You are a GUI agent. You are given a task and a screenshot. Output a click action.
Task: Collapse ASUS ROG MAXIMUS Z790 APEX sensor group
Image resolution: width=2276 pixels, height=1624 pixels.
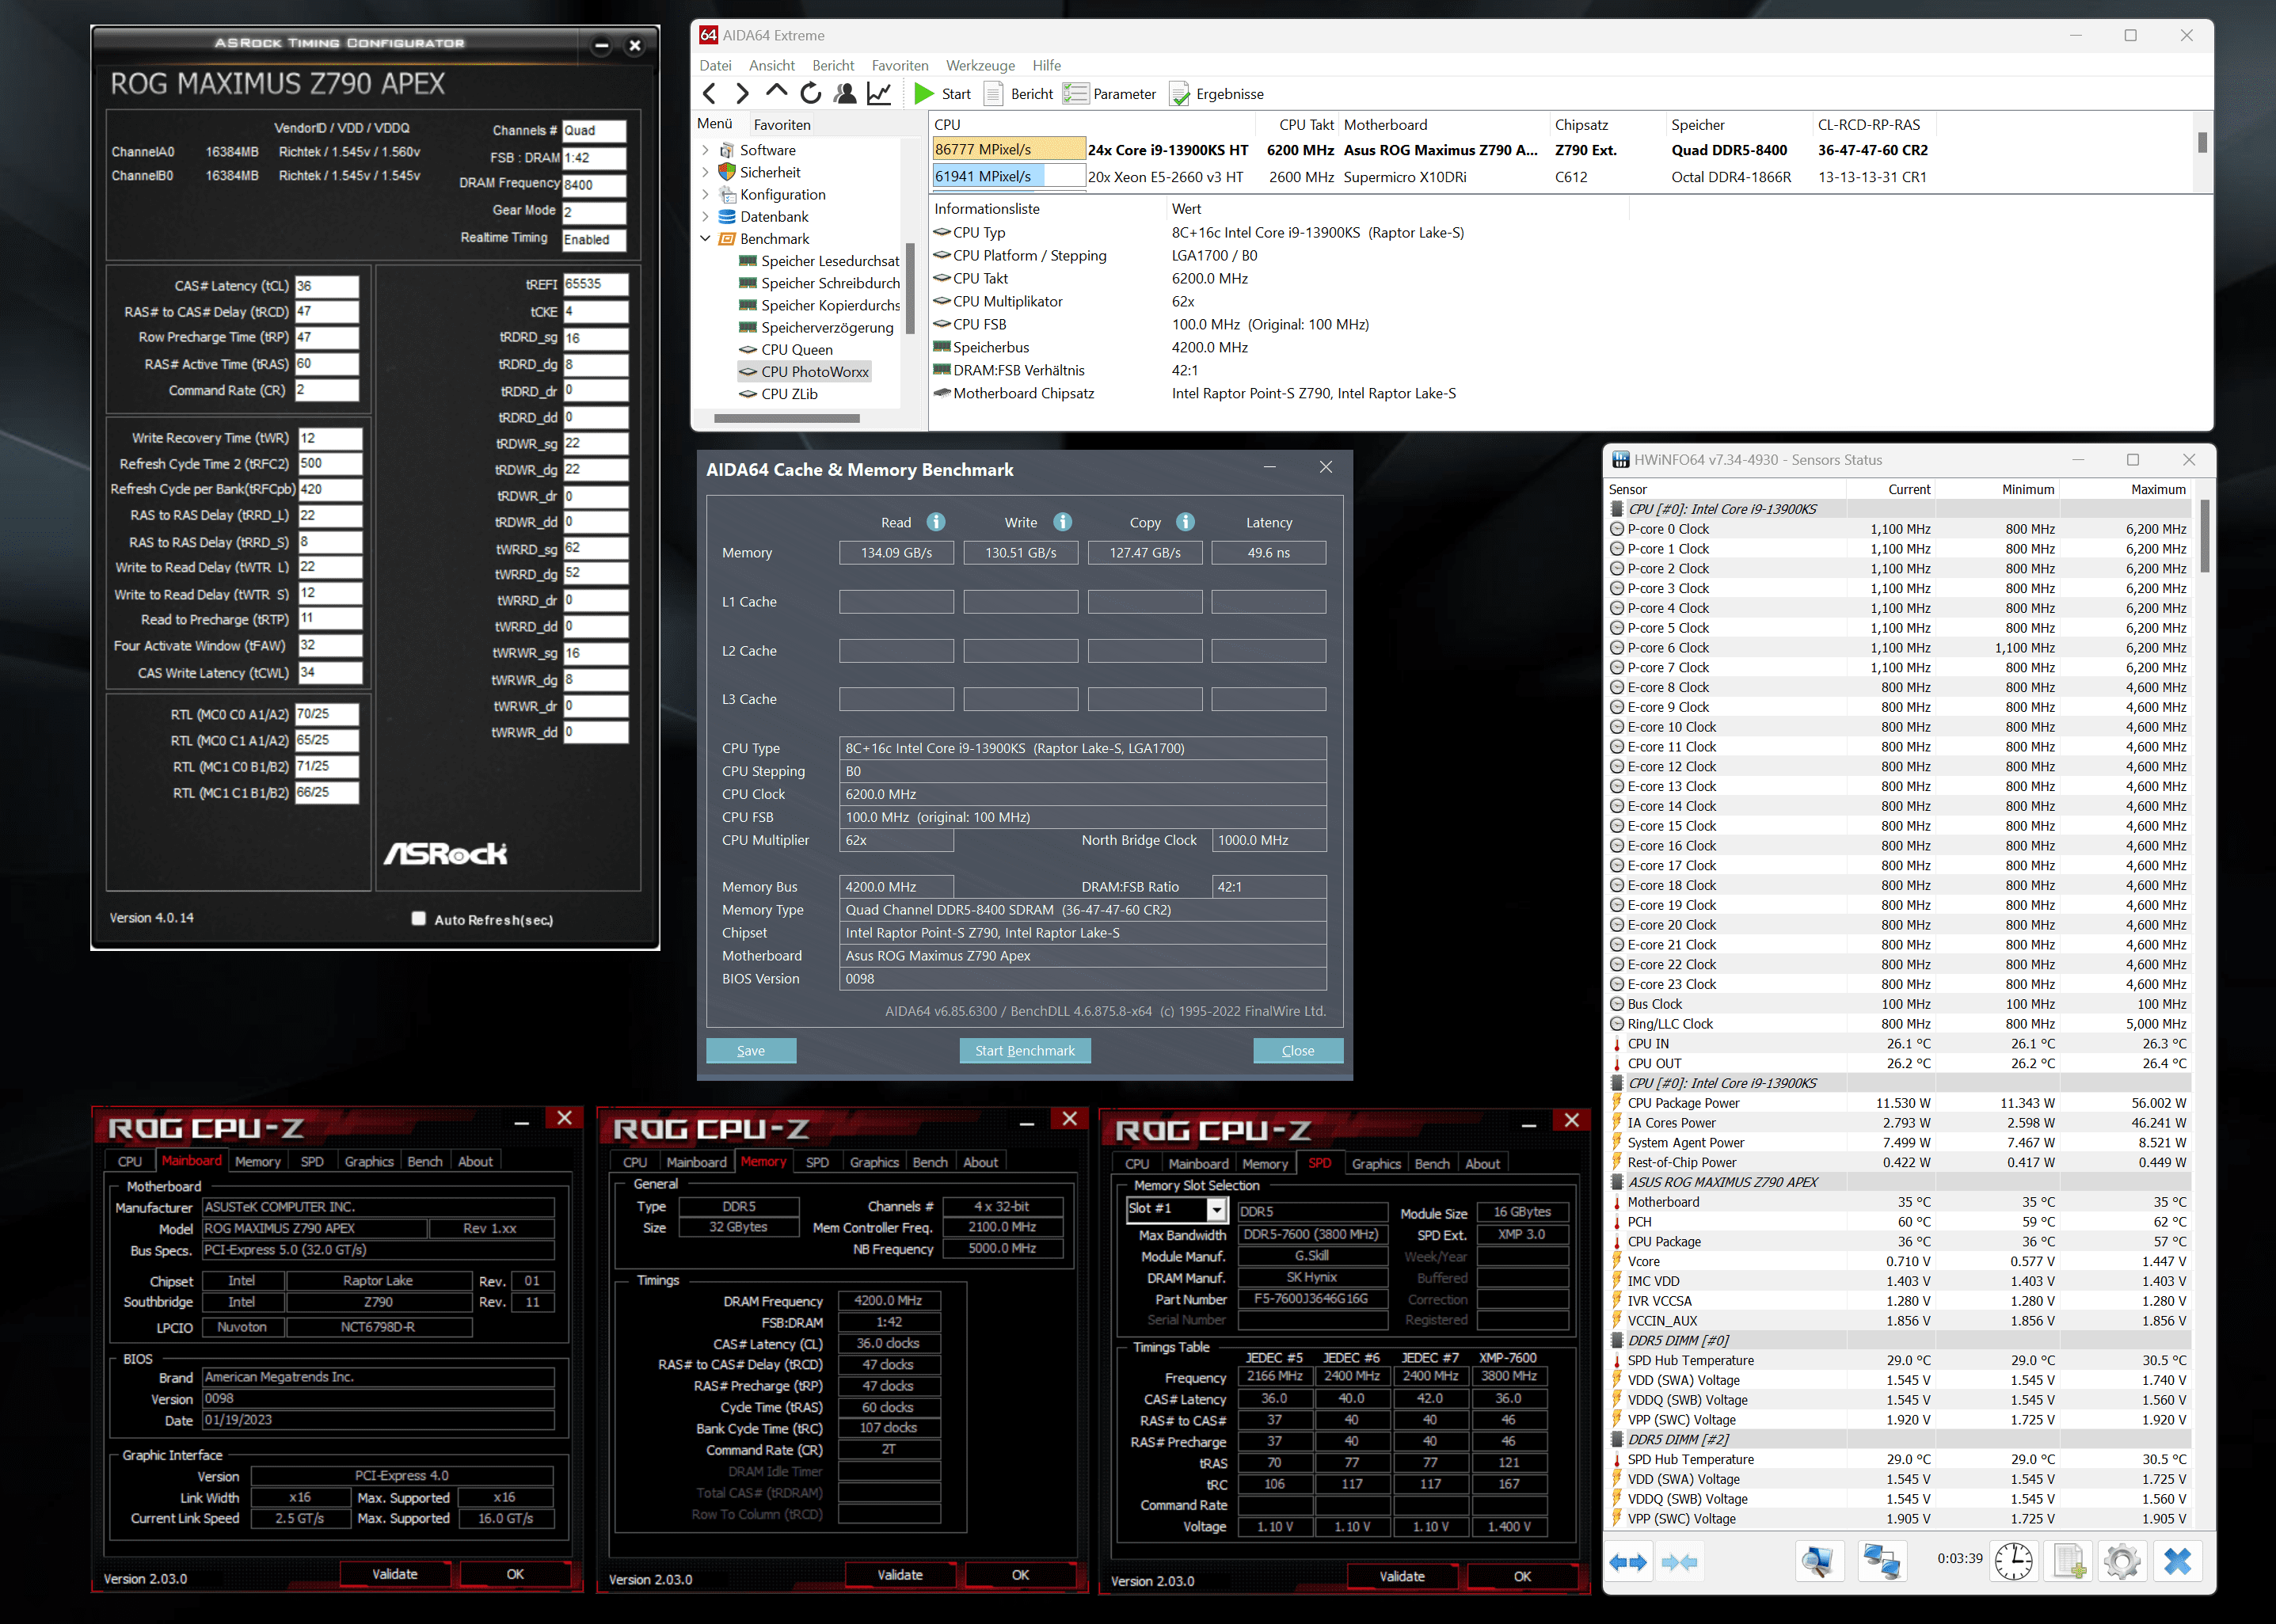(x=1616, y=1182)
